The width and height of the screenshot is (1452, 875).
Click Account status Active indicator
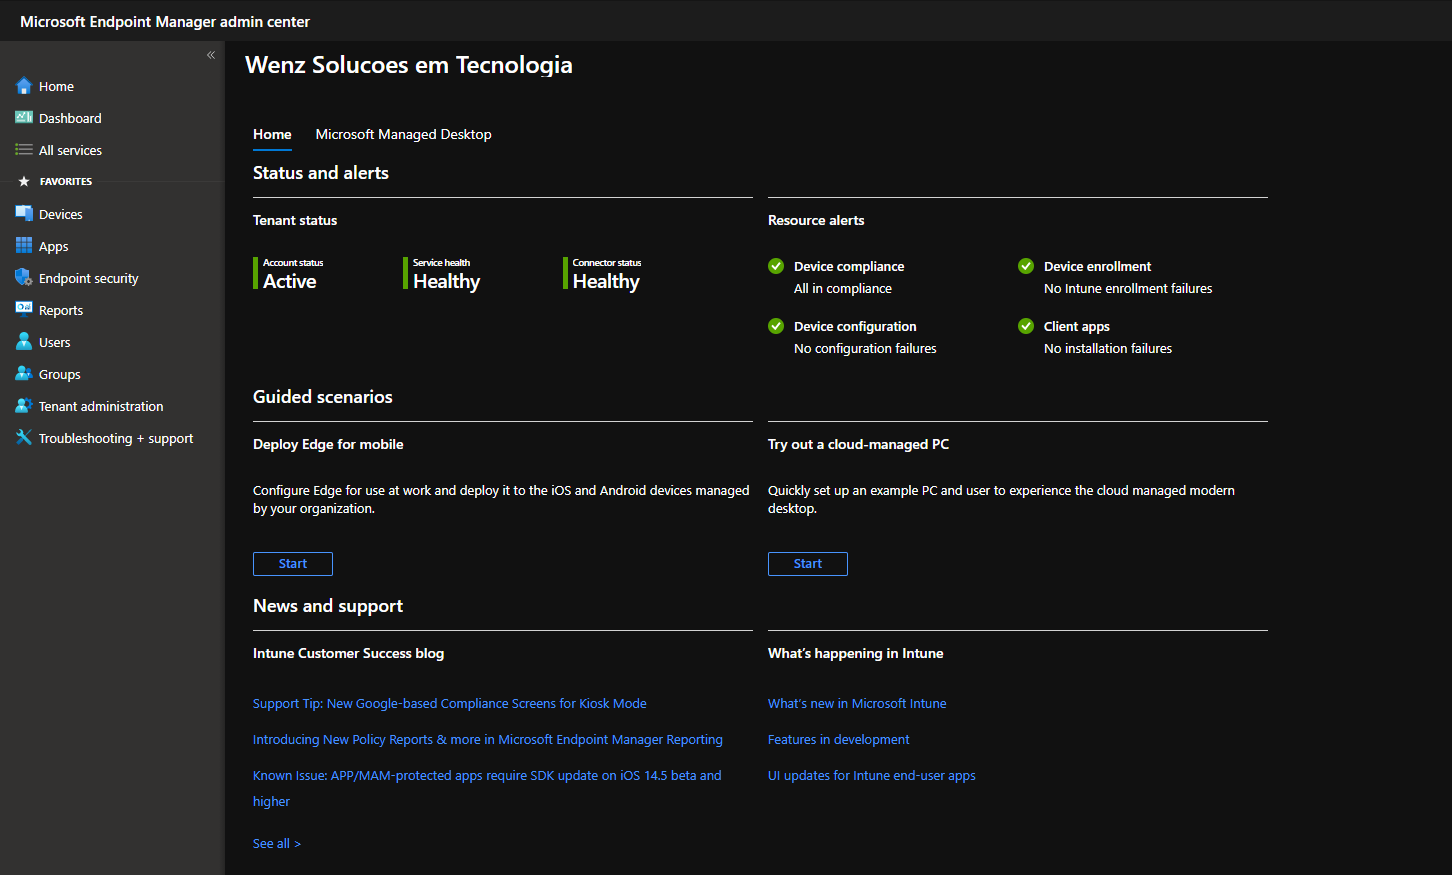pos(289,274)
